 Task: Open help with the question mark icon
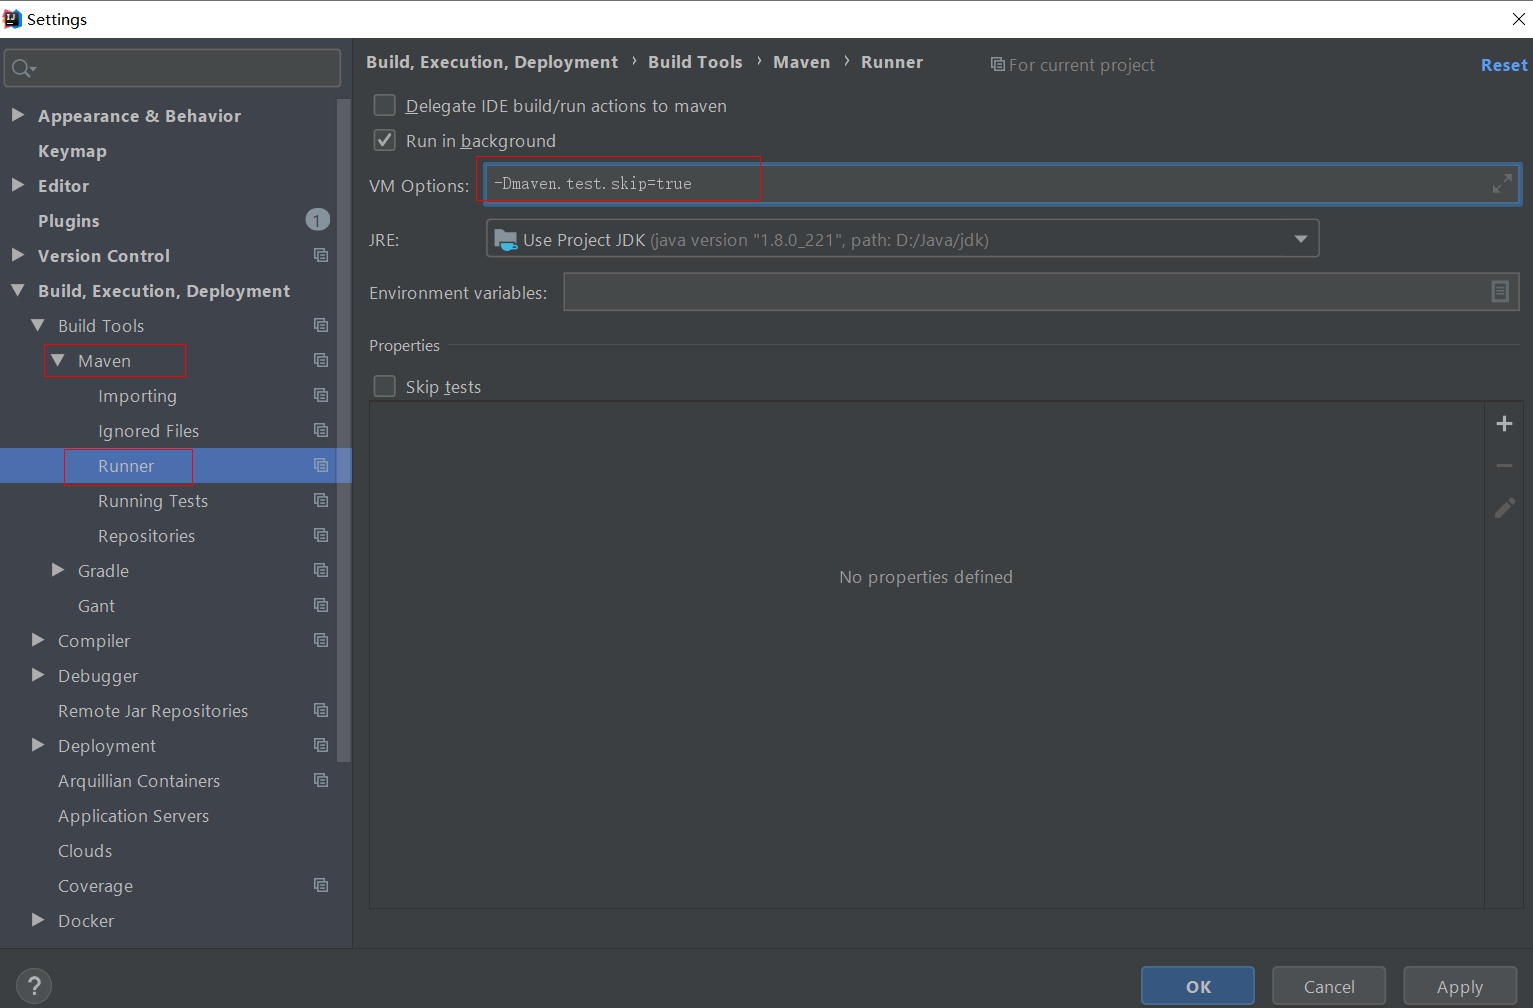(34, 986)
